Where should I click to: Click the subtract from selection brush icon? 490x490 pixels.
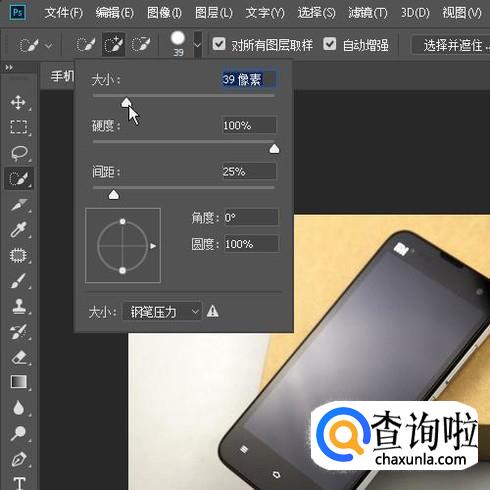click(x=141, y=44)
